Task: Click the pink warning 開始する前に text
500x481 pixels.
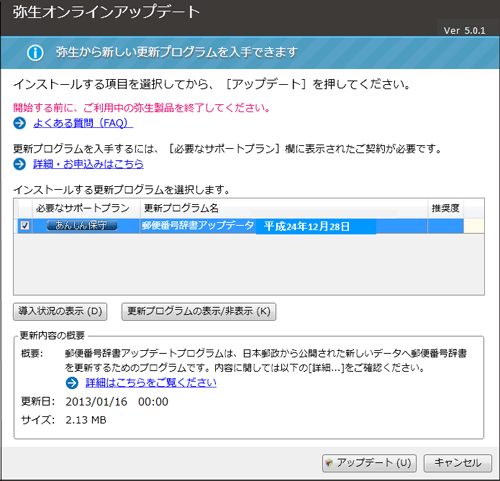Action: [x=142, y=108]
